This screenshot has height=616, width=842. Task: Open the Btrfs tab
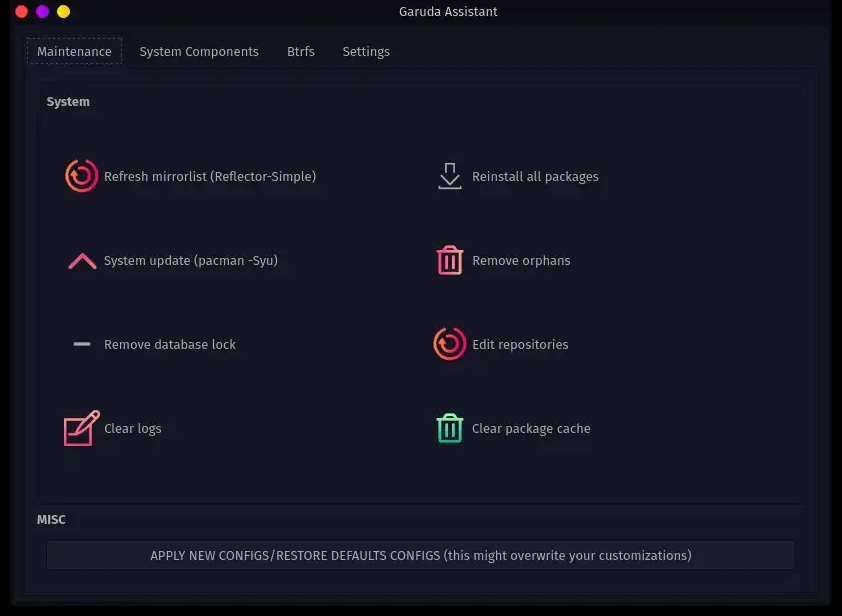pos(301,52)
